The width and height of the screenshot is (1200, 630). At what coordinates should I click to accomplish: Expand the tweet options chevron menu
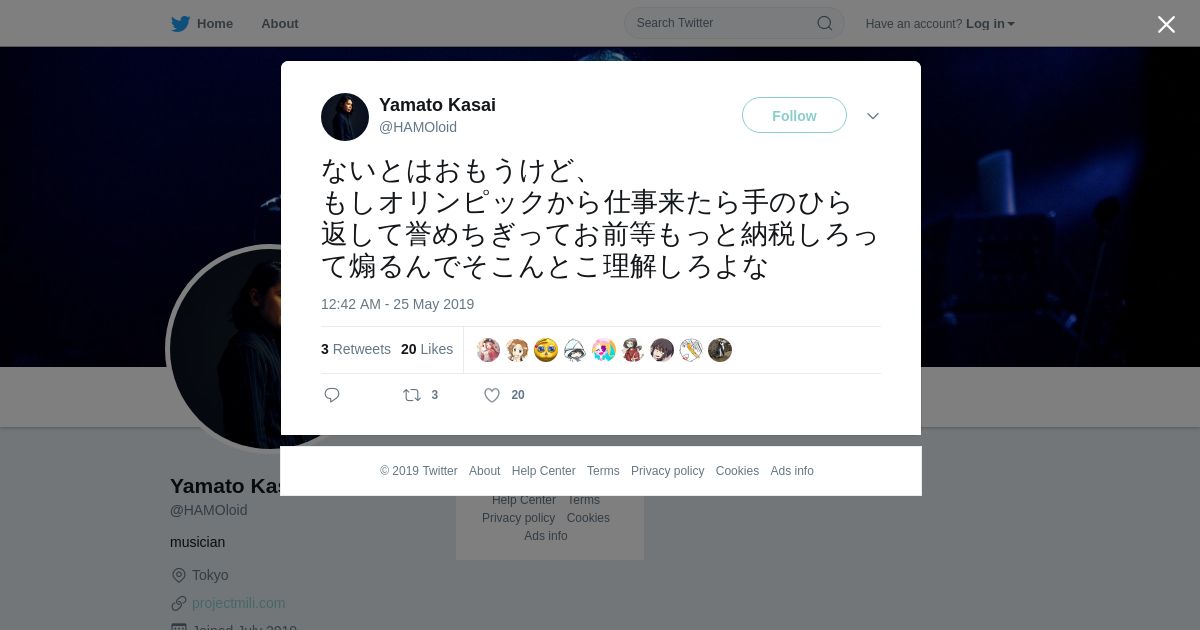tap(873, 116)
